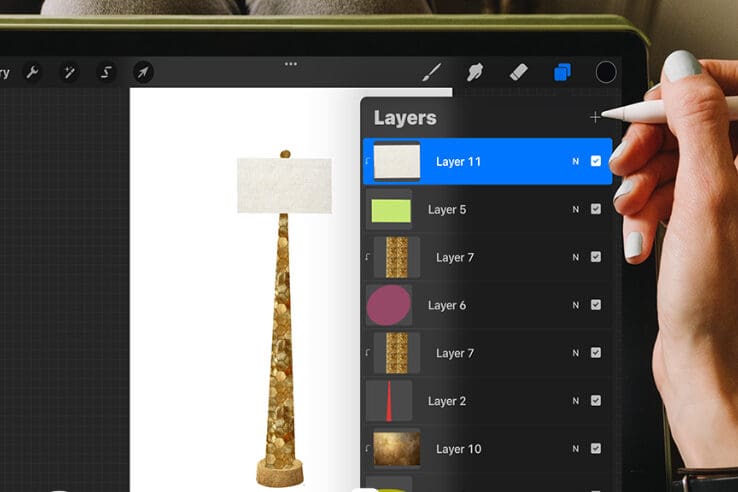The image size is (738, 492).
Task: Add a new layer with the plus icon
Action: (x=595, y=117)
